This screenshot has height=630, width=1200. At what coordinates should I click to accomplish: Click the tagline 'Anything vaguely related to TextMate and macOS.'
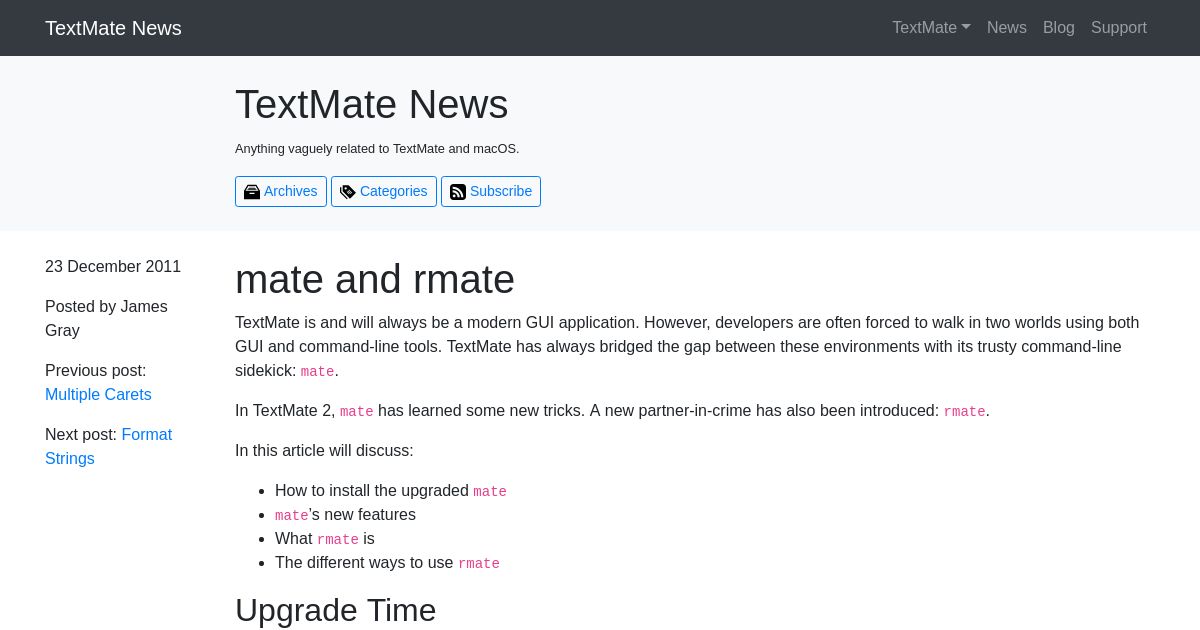tap(377, 148)
